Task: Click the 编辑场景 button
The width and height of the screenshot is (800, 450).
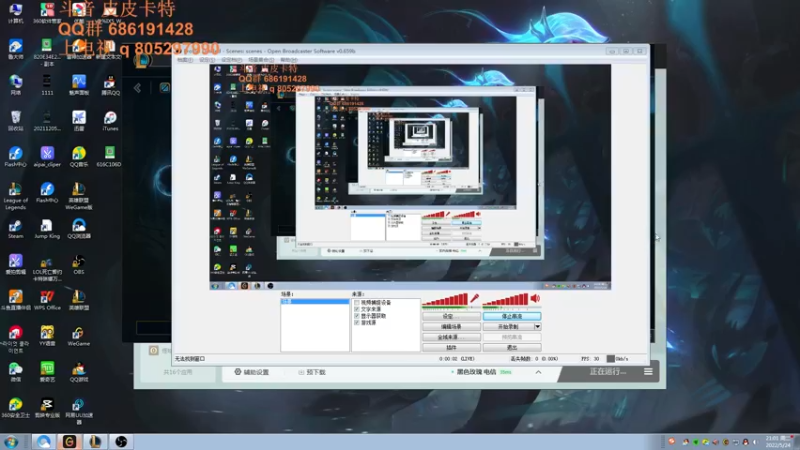Action: [451, 327]
